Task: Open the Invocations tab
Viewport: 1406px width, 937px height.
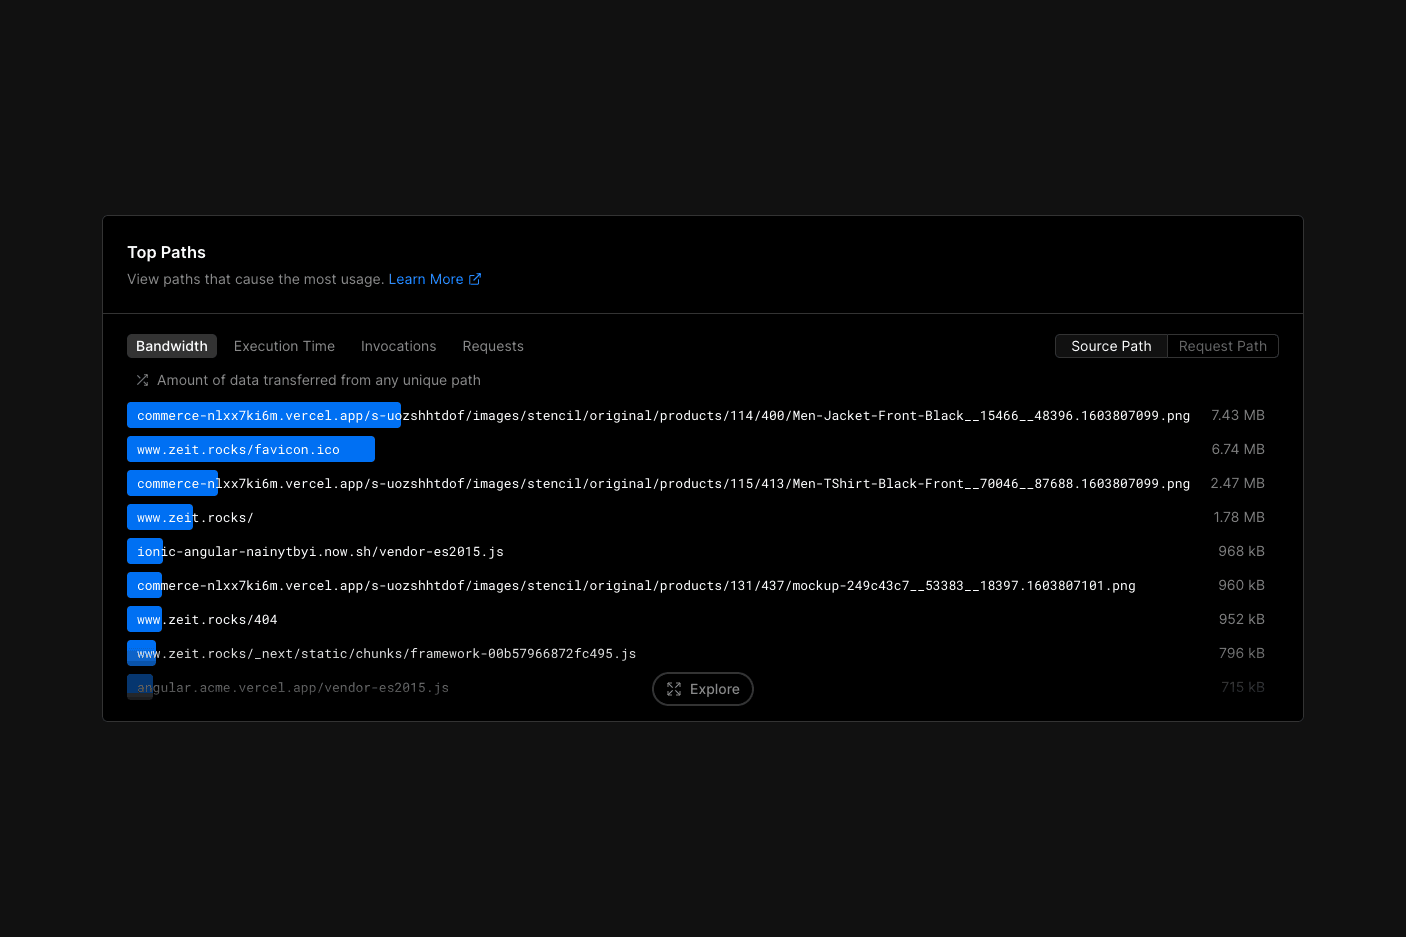Action: coord(398,347)
